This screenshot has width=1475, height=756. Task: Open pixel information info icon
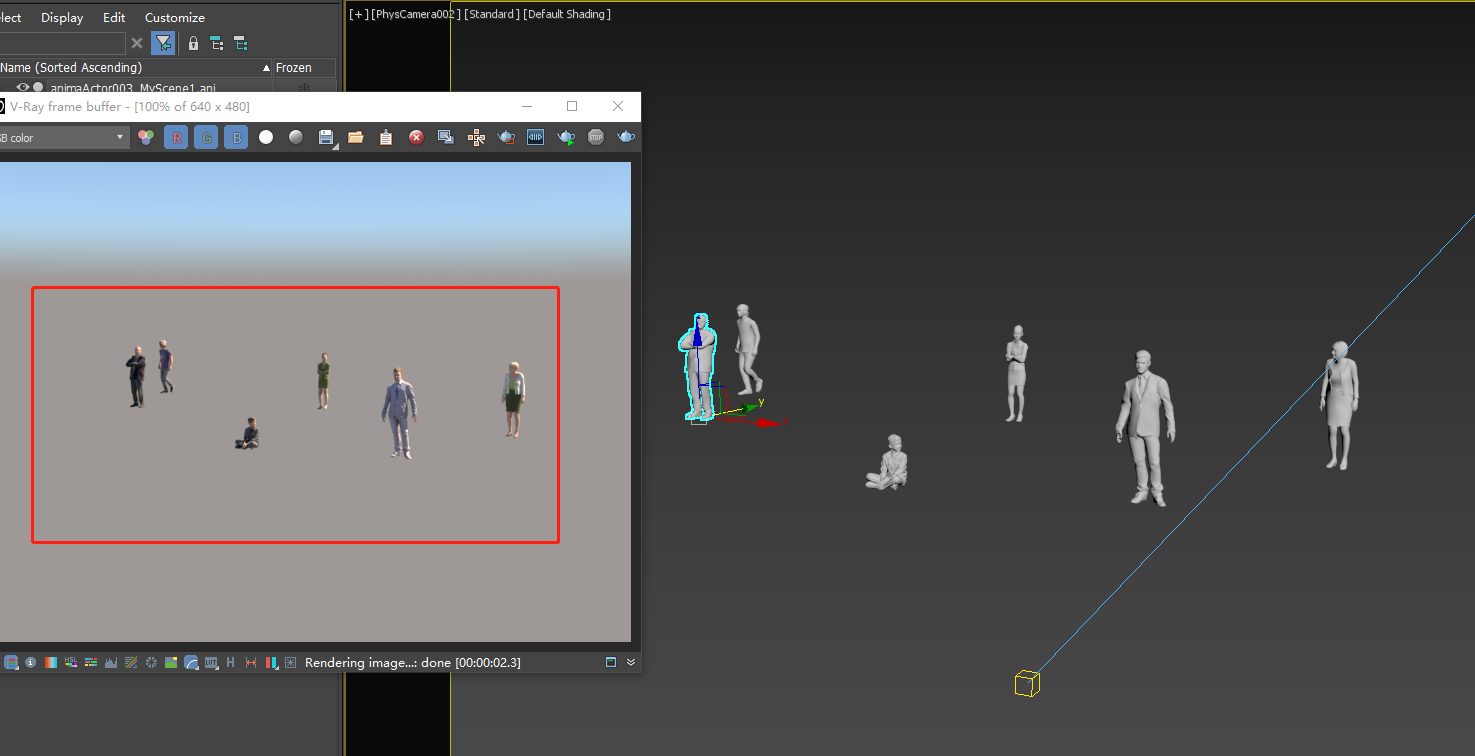30,662
